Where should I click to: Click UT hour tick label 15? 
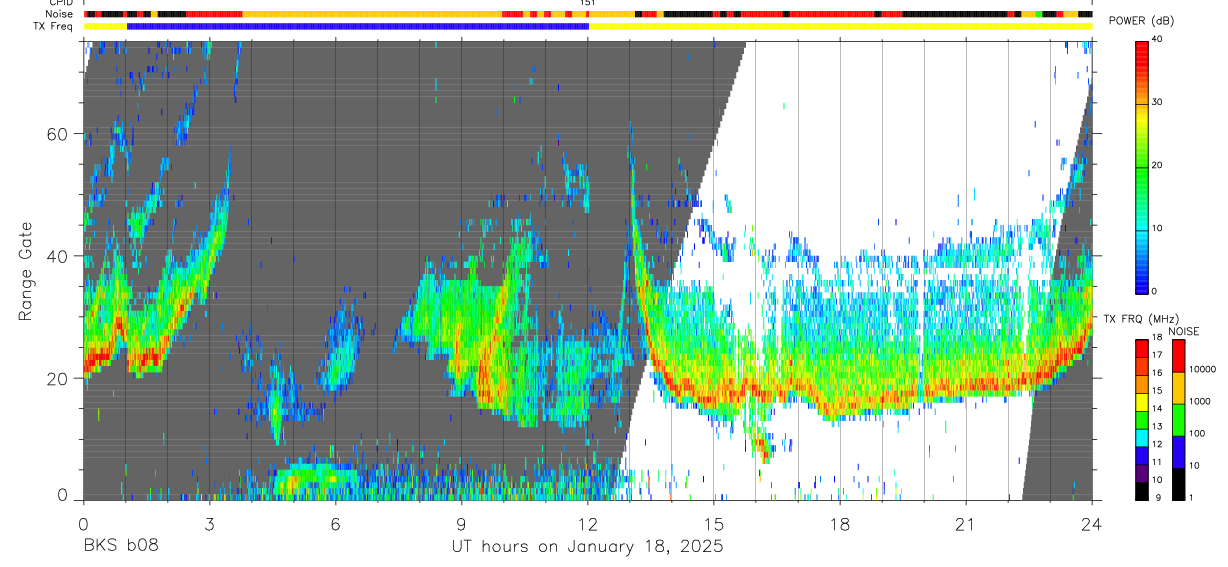coord(714,525)
